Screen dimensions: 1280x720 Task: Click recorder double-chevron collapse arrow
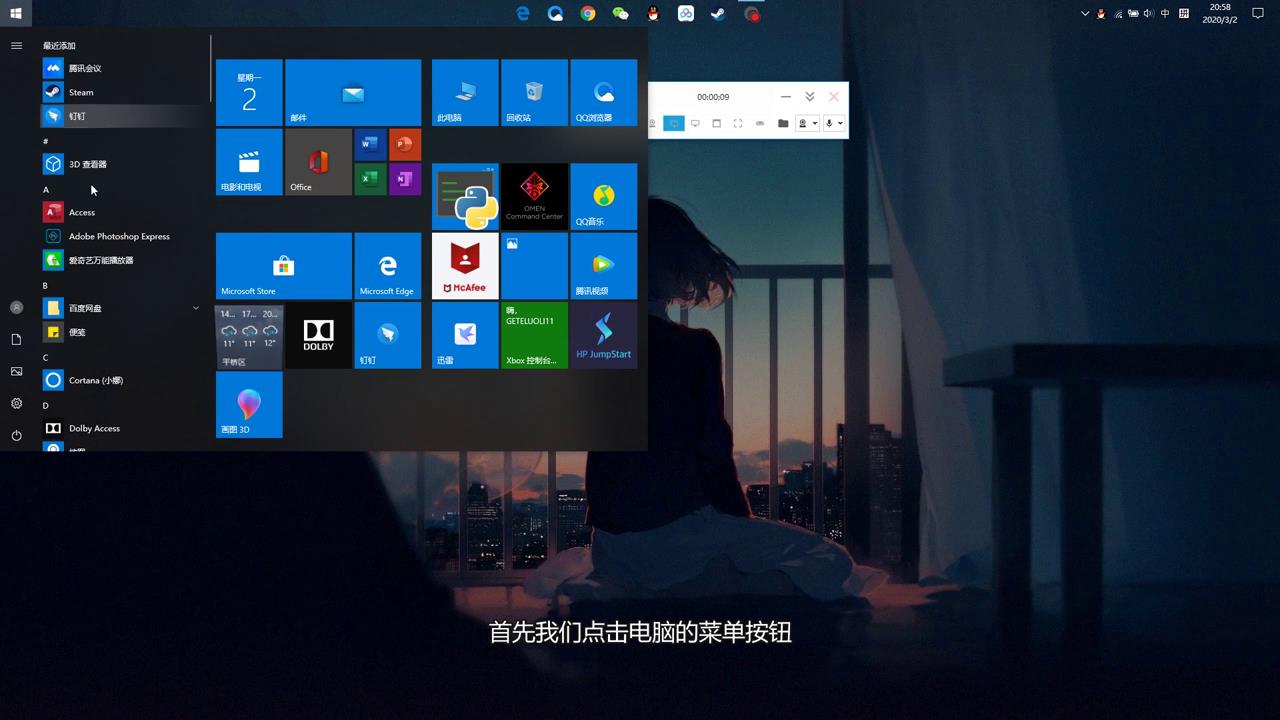[x=810, y=97]
